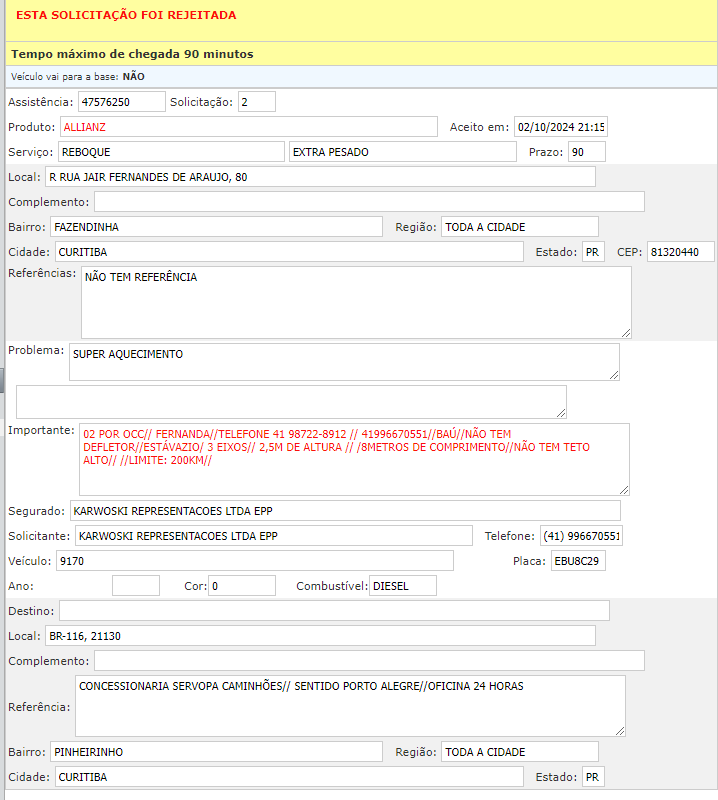Screen dimensions: 718x800
Task: Click the Solicitação number field
Action: coord(256,102)
